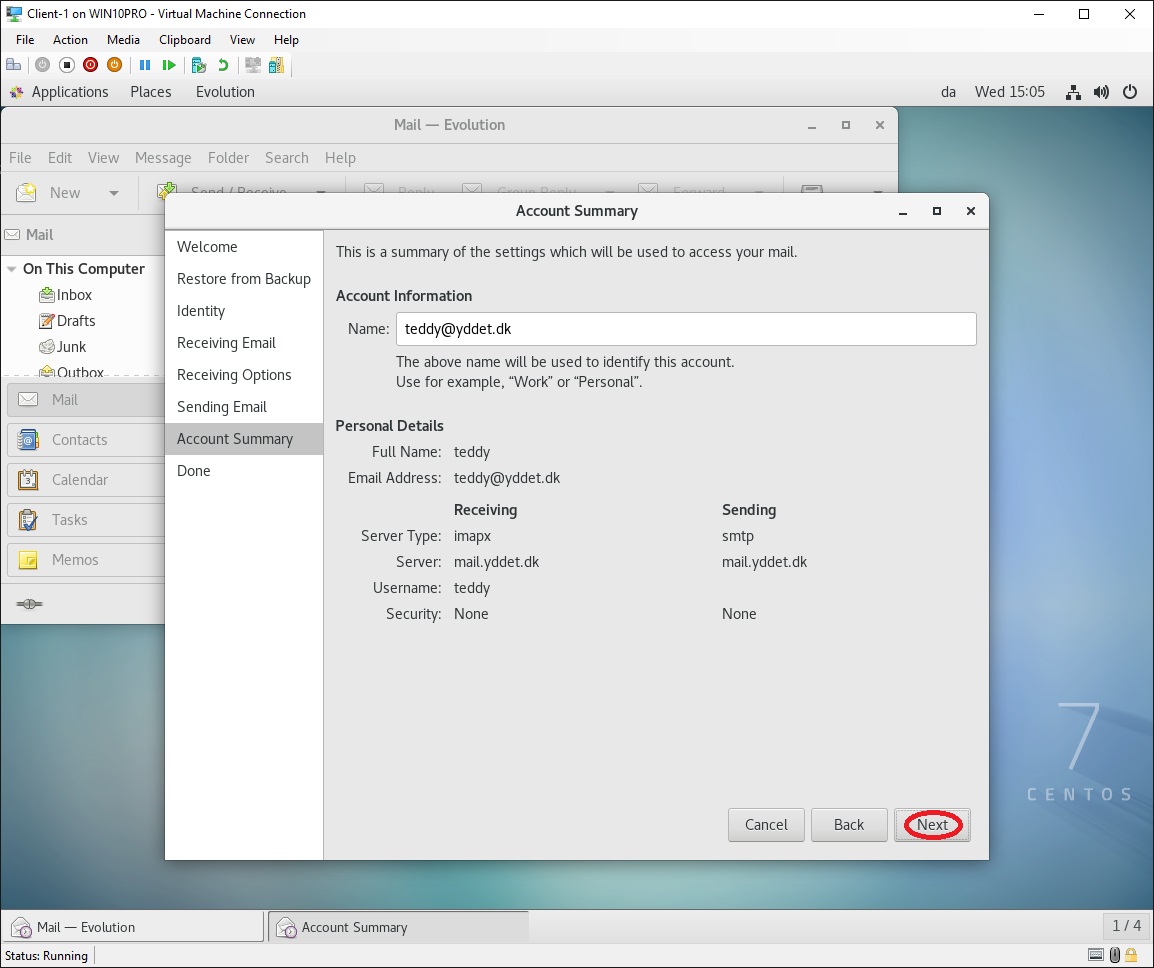
Task: Click the greyed Start VM toolbar icon
Action: pyautogui.click(x=43, y=65)
